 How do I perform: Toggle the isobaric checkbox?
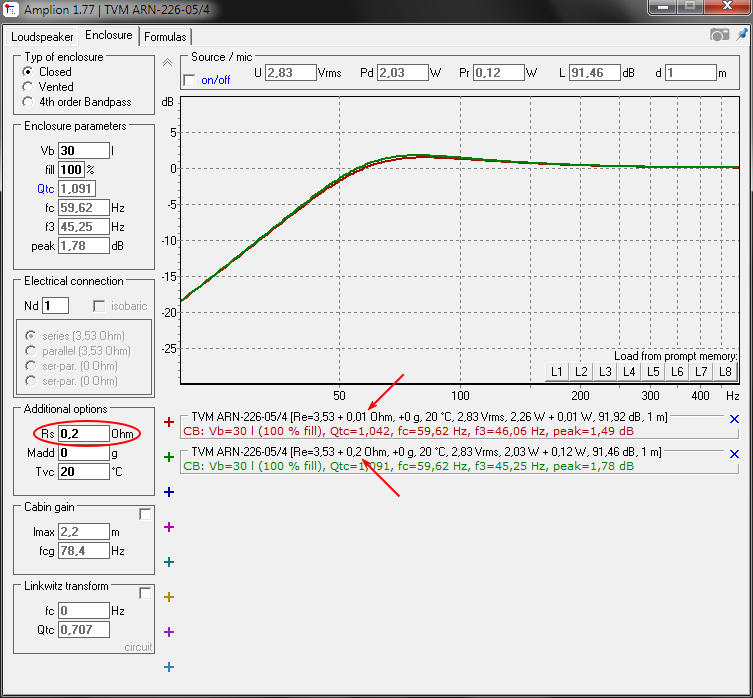coord(99,306)
